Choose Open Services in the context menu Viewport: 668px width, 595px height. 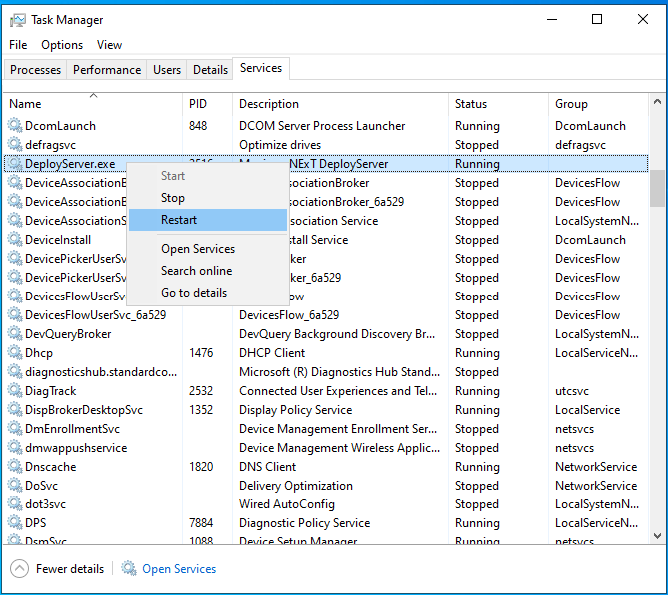coord(208,249)
